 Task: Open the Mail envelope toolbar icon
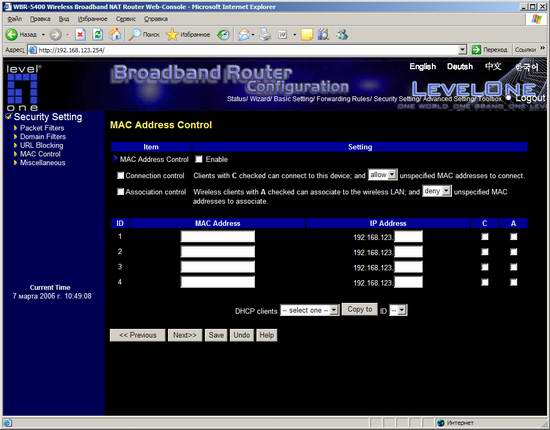243,34
